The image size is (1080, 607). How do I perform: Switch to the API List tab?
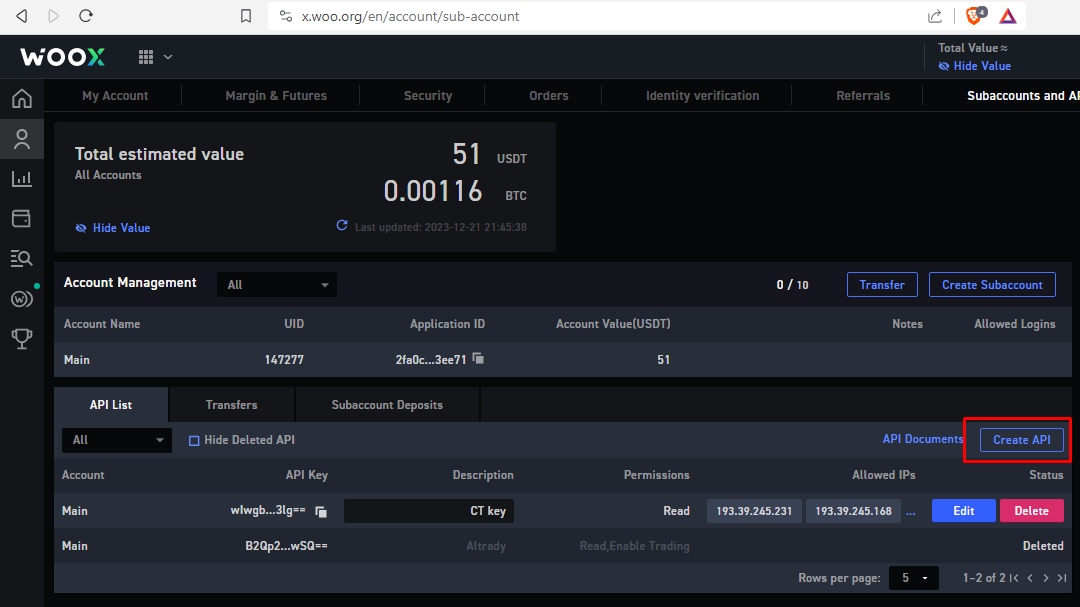pos(111,404)
